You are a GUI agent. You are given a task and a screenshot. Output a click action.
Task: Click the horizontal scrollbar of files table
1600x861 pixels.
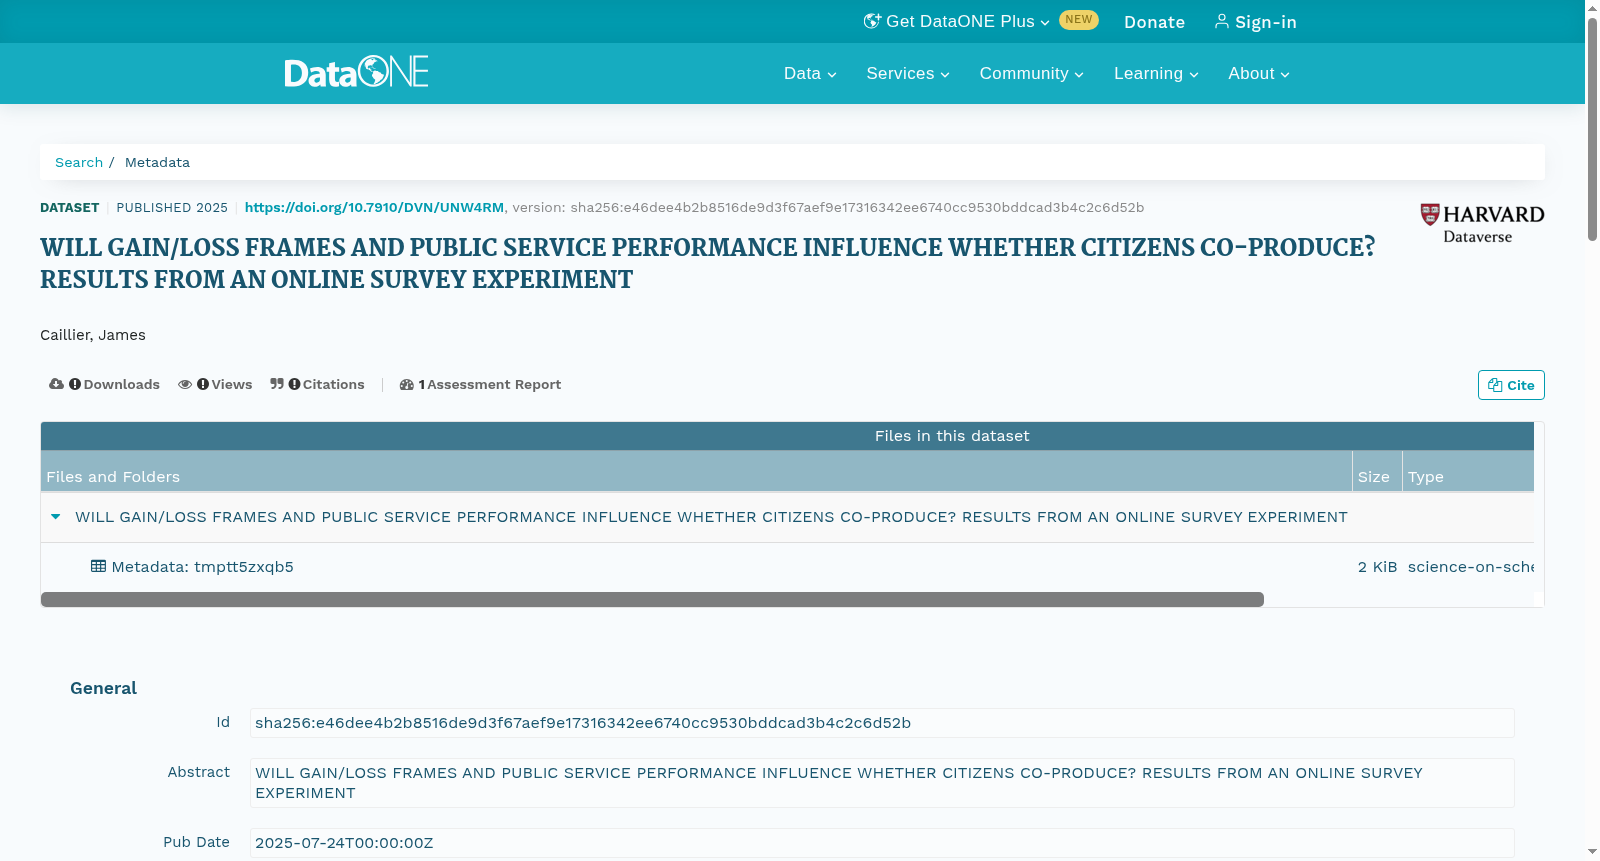(652, 599)
